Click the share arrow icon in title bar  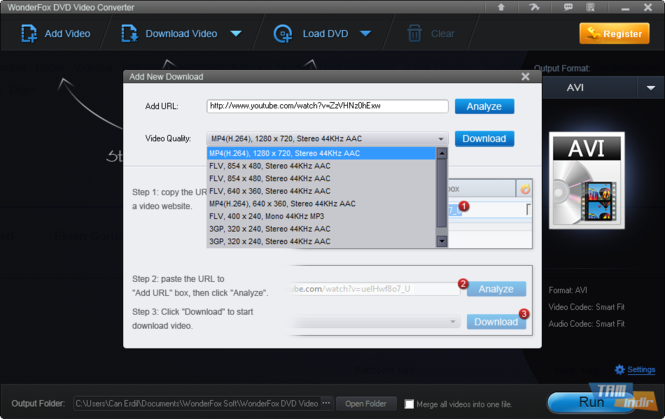(x=534, y=7)
